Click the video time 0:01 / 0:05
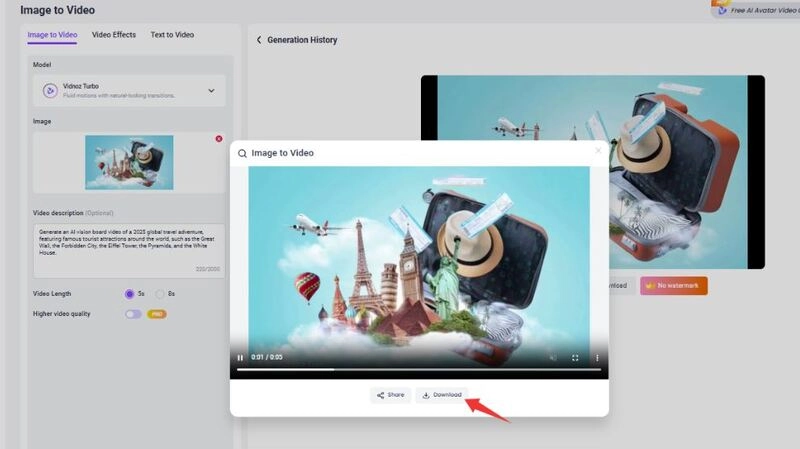This screenshot has width=800, height=449. click(x=267, y=357)
